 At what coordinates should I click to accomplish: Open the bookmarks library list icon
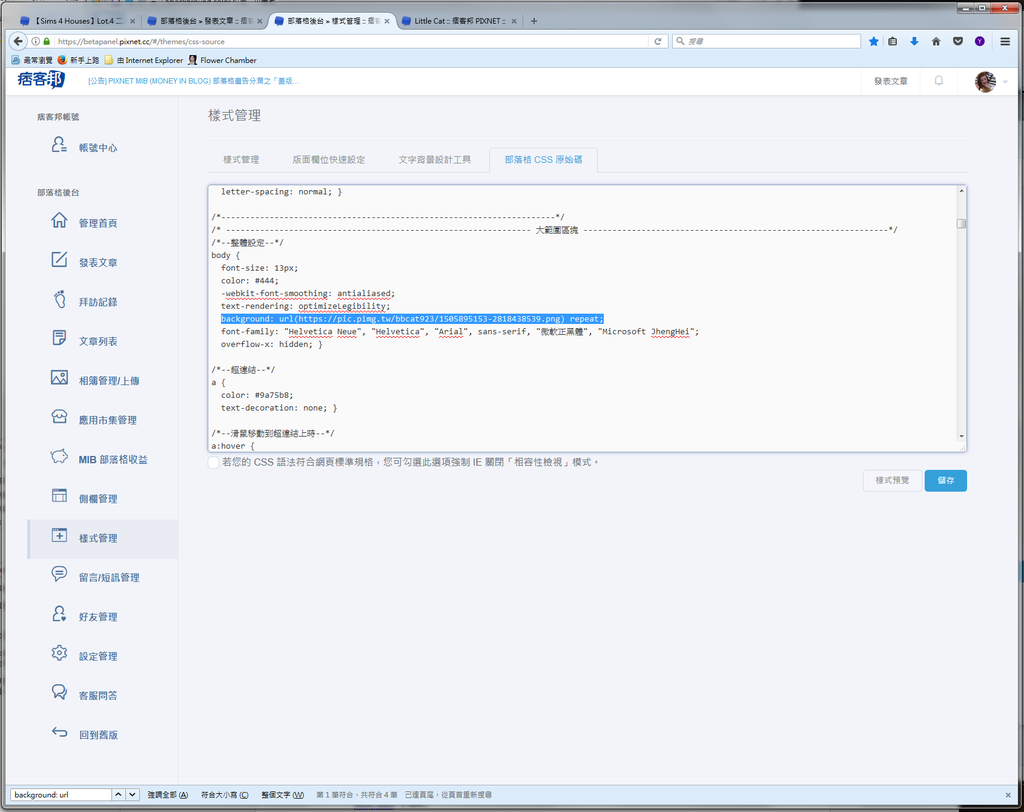tap(893, 41)
